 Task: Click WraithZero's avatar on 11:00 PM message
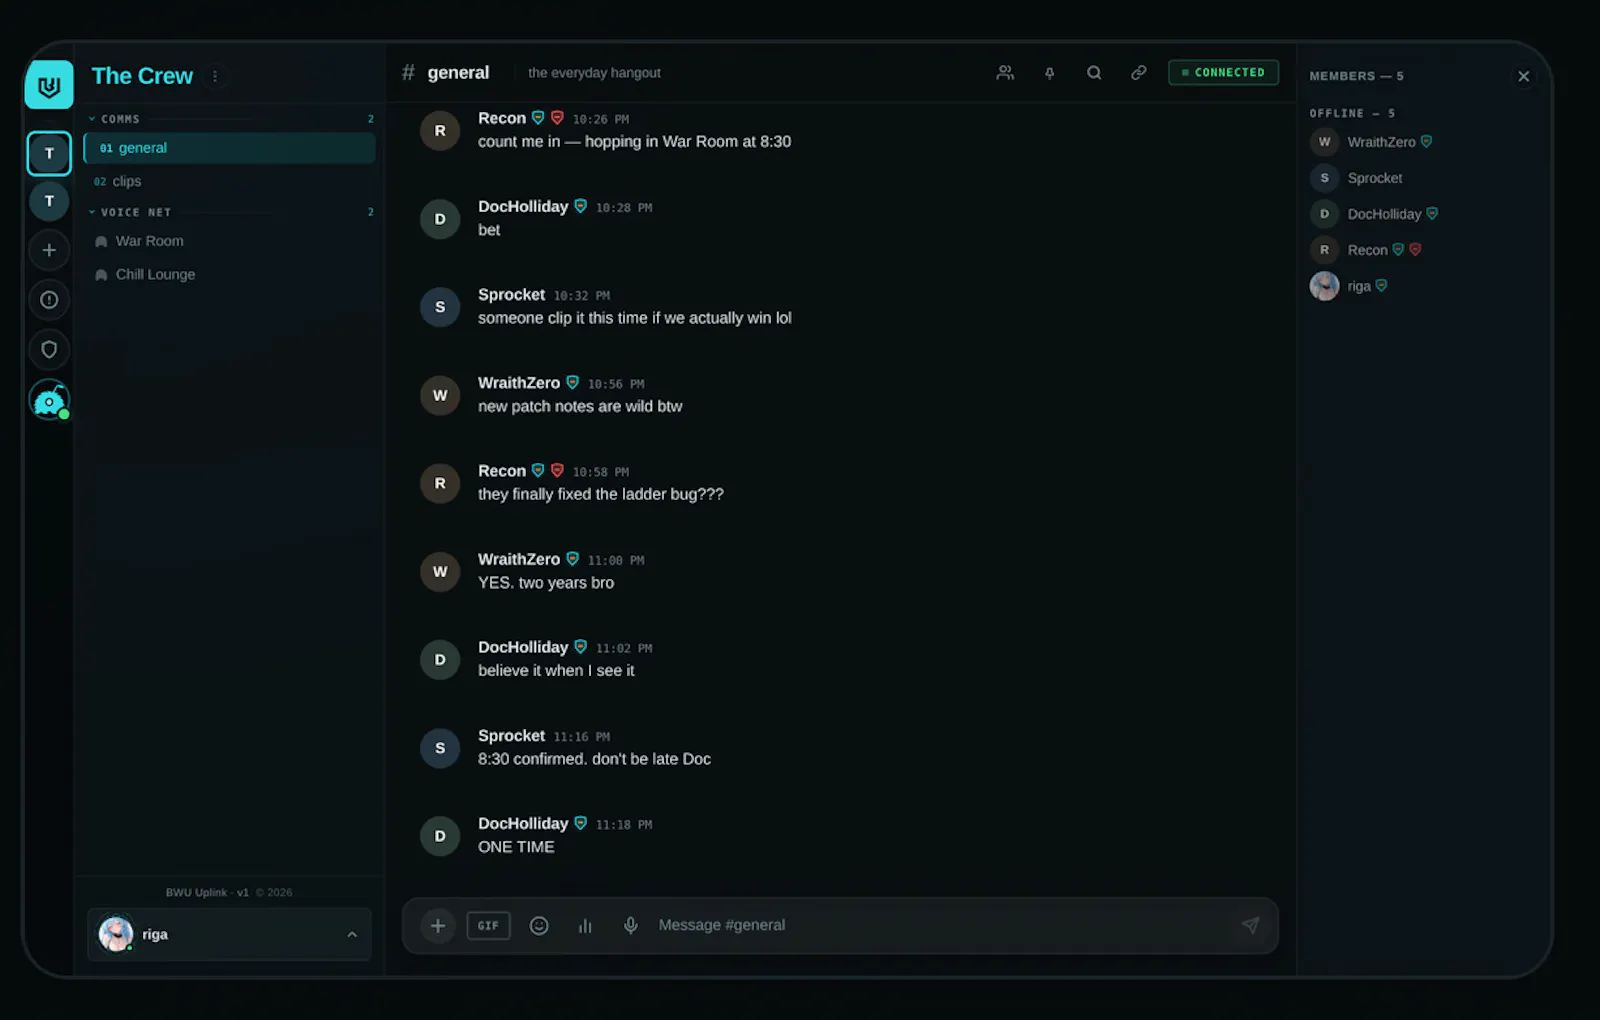pos(440,572)
